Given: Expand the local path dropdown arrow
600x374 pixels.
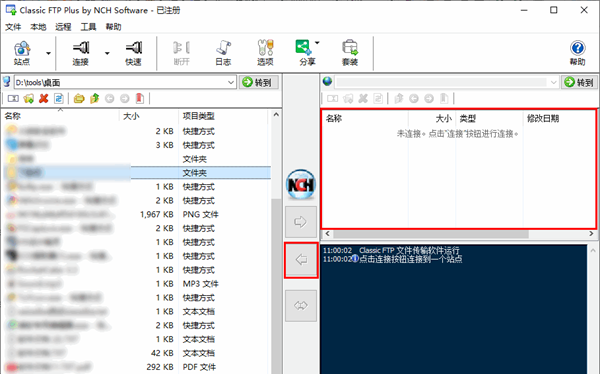Looking at the screenshot, I should point(231,82).
